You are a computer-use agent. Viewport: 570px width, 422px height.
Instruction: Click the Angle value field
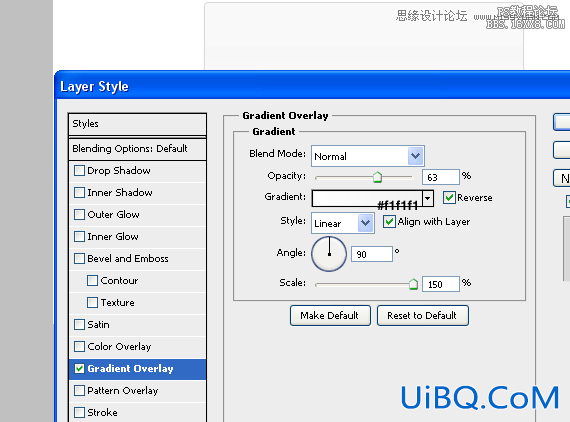372,254
